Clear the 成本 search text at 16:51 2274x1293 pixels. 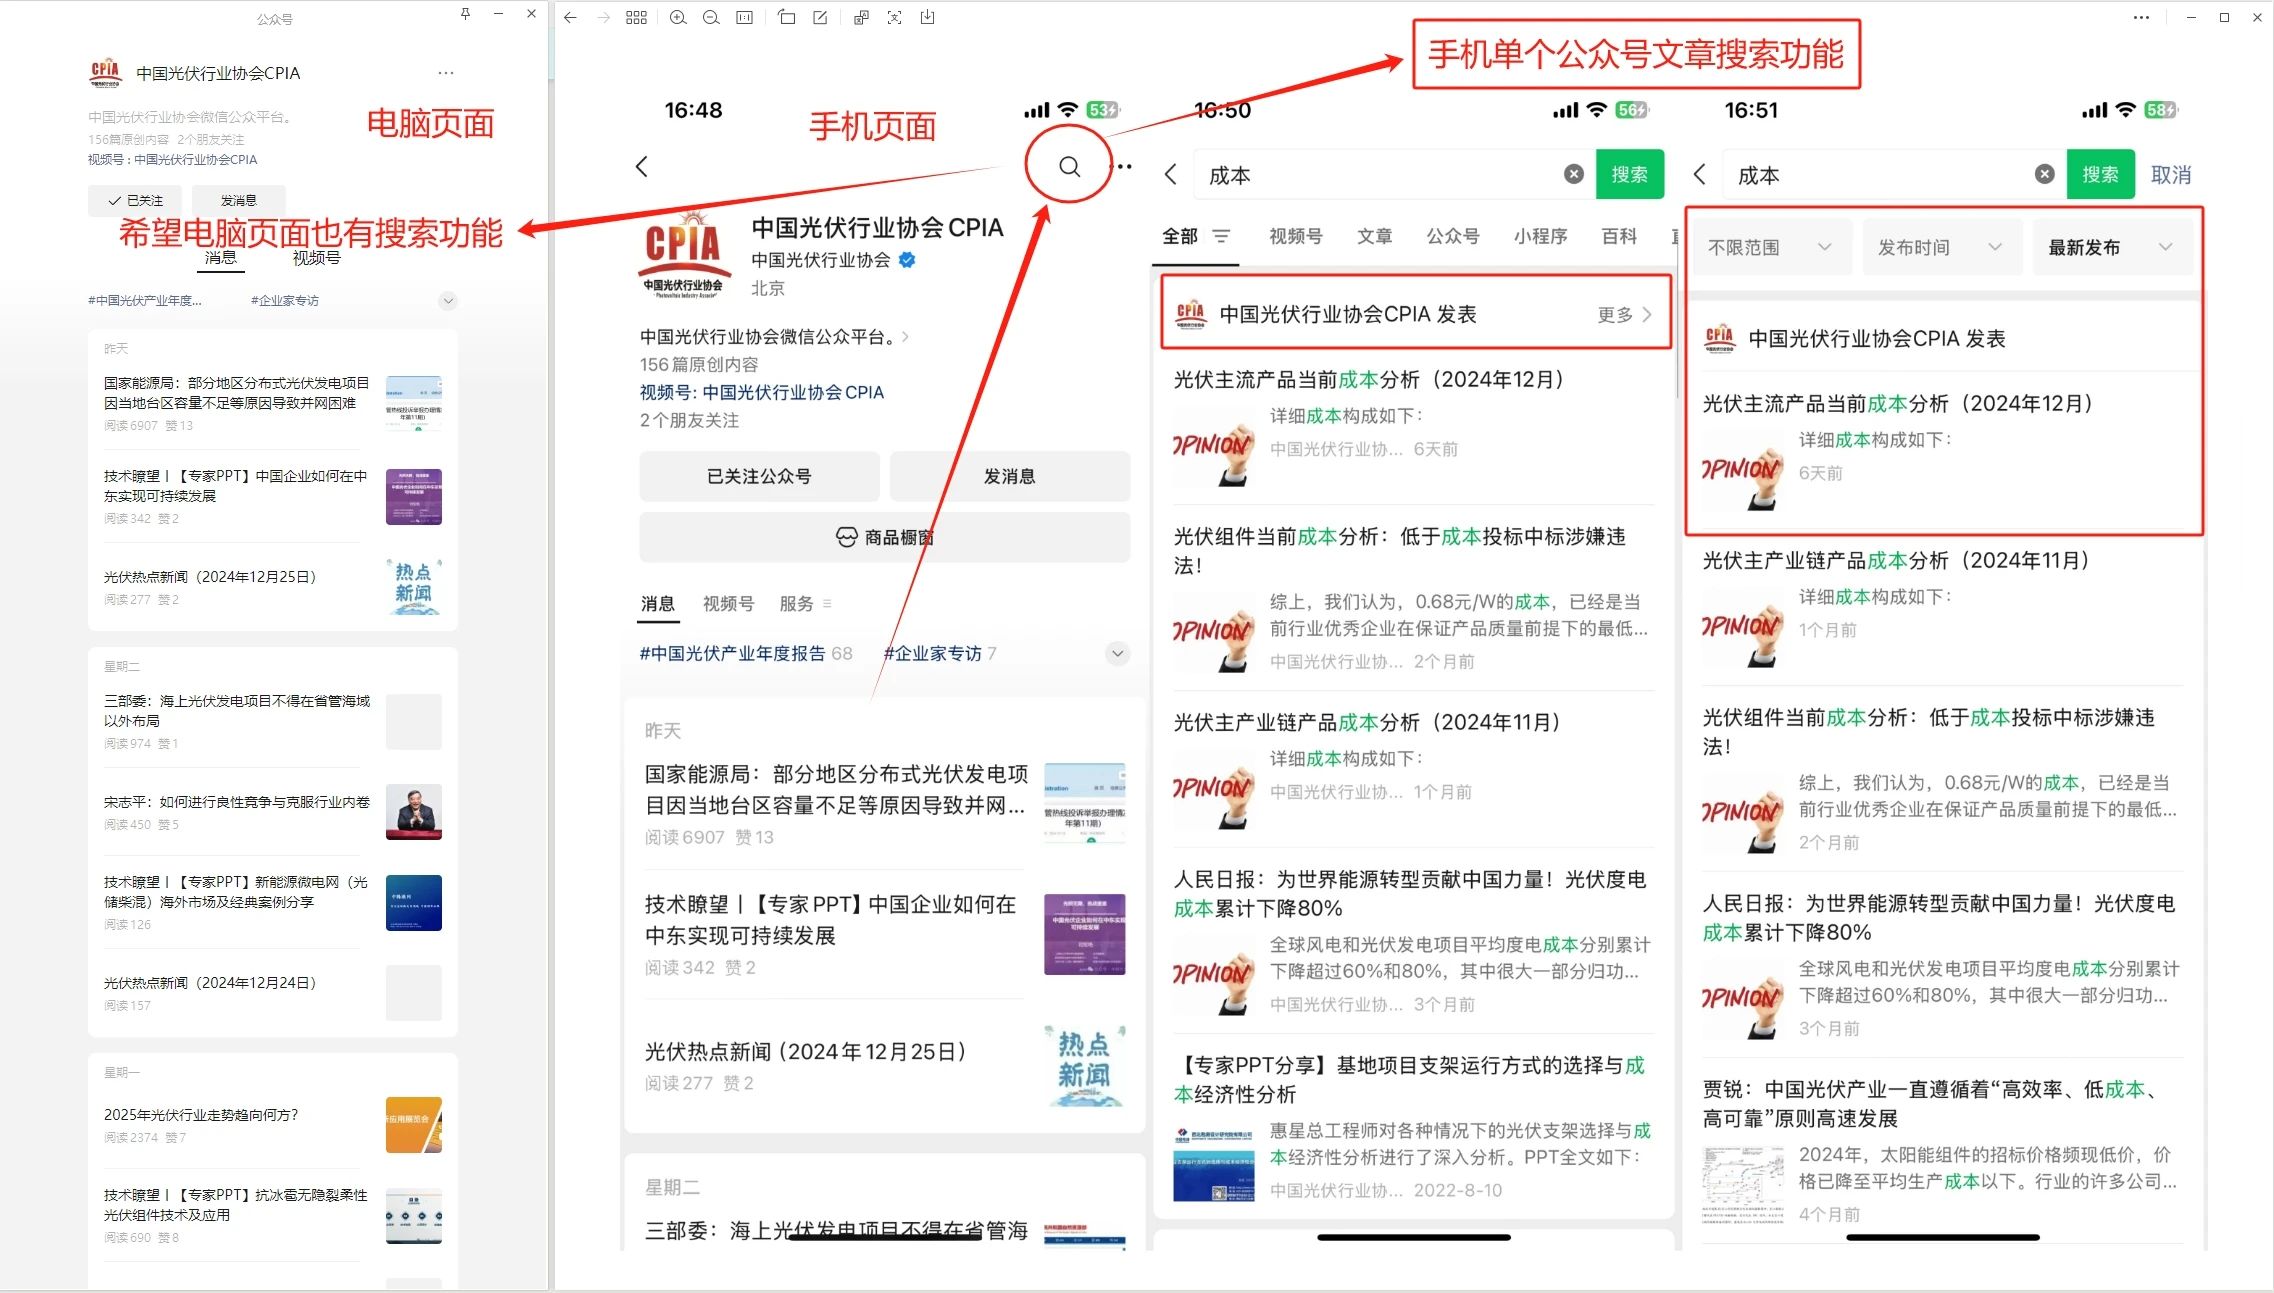click(2045, 174)
